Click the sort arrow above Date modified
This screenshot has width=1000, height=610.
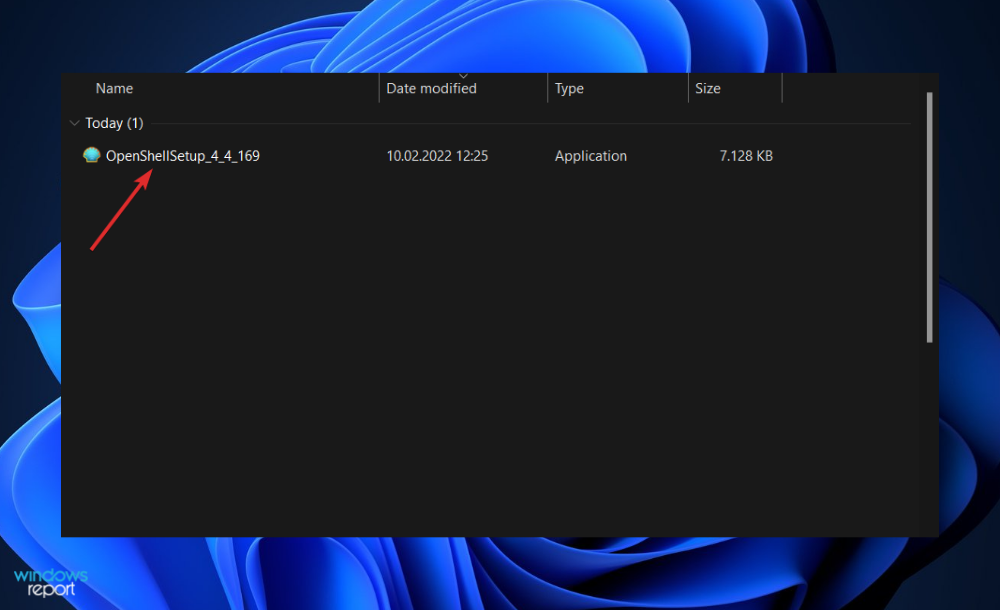click(x=462, y=77)
